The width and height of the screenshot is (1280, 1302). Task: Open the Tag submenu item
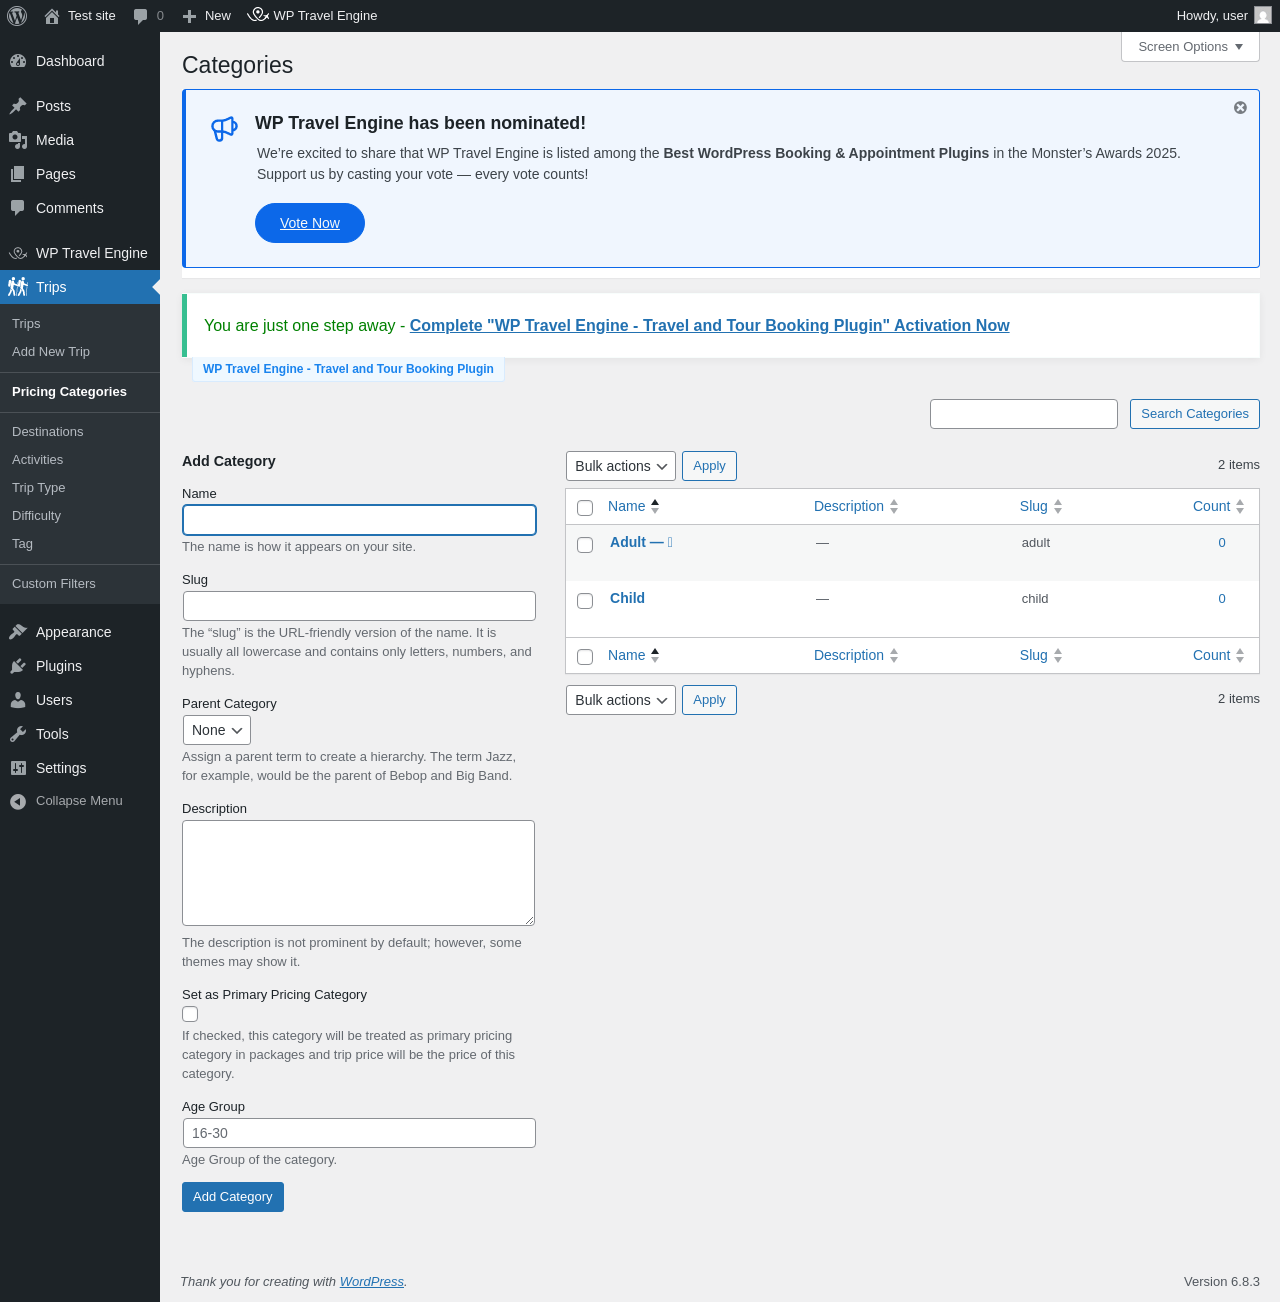[x=80, y=544]
